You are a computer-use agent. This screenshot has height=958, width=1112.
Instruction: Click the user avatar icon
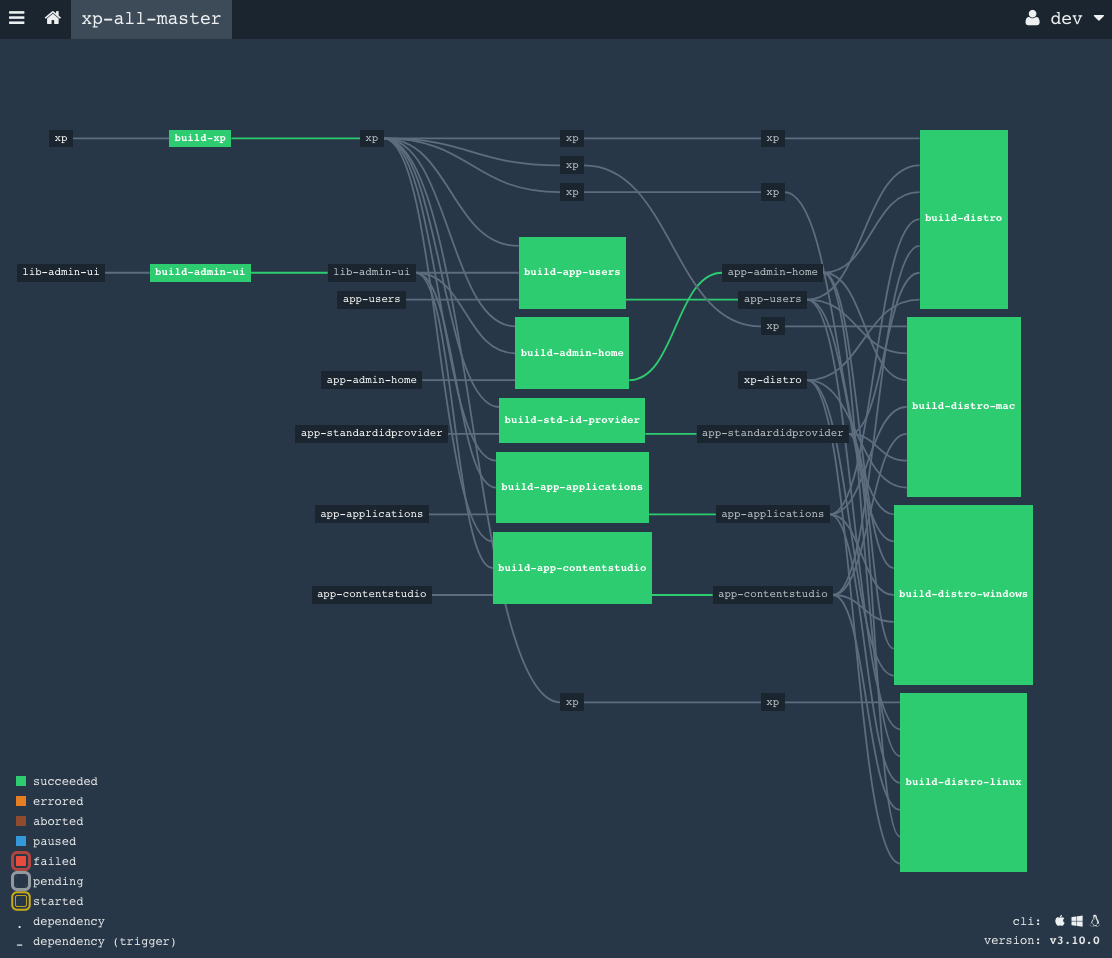[1033, 18]
